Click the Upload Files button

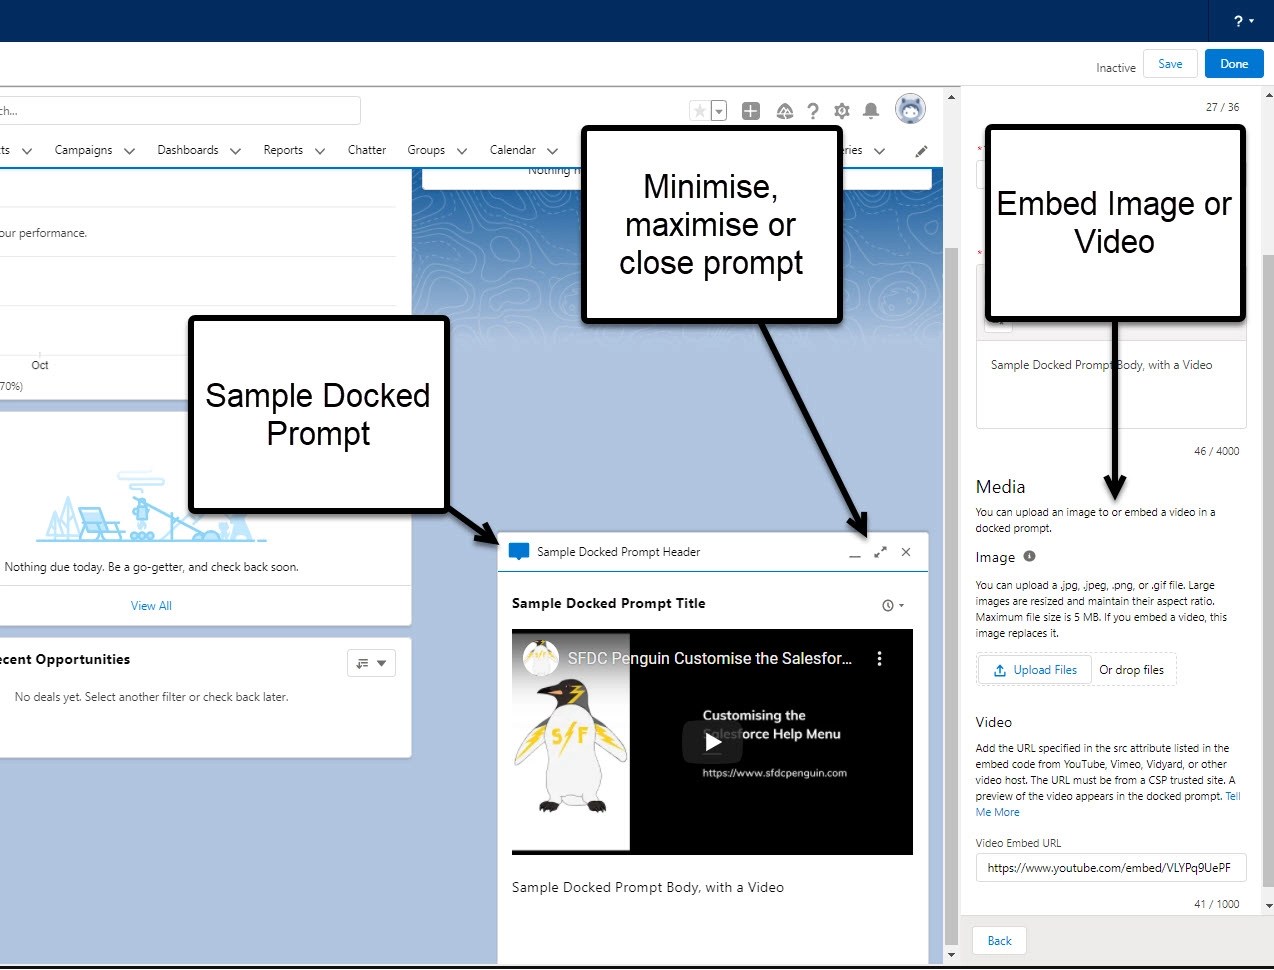pyautogui.click(x=1034, y=670)
